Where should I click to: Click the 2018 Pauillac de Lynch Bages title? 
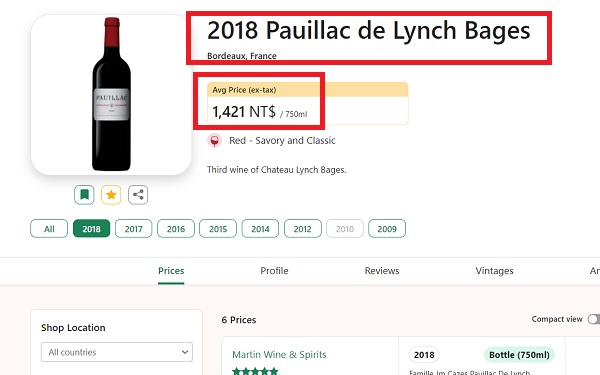tap(368, 30)
